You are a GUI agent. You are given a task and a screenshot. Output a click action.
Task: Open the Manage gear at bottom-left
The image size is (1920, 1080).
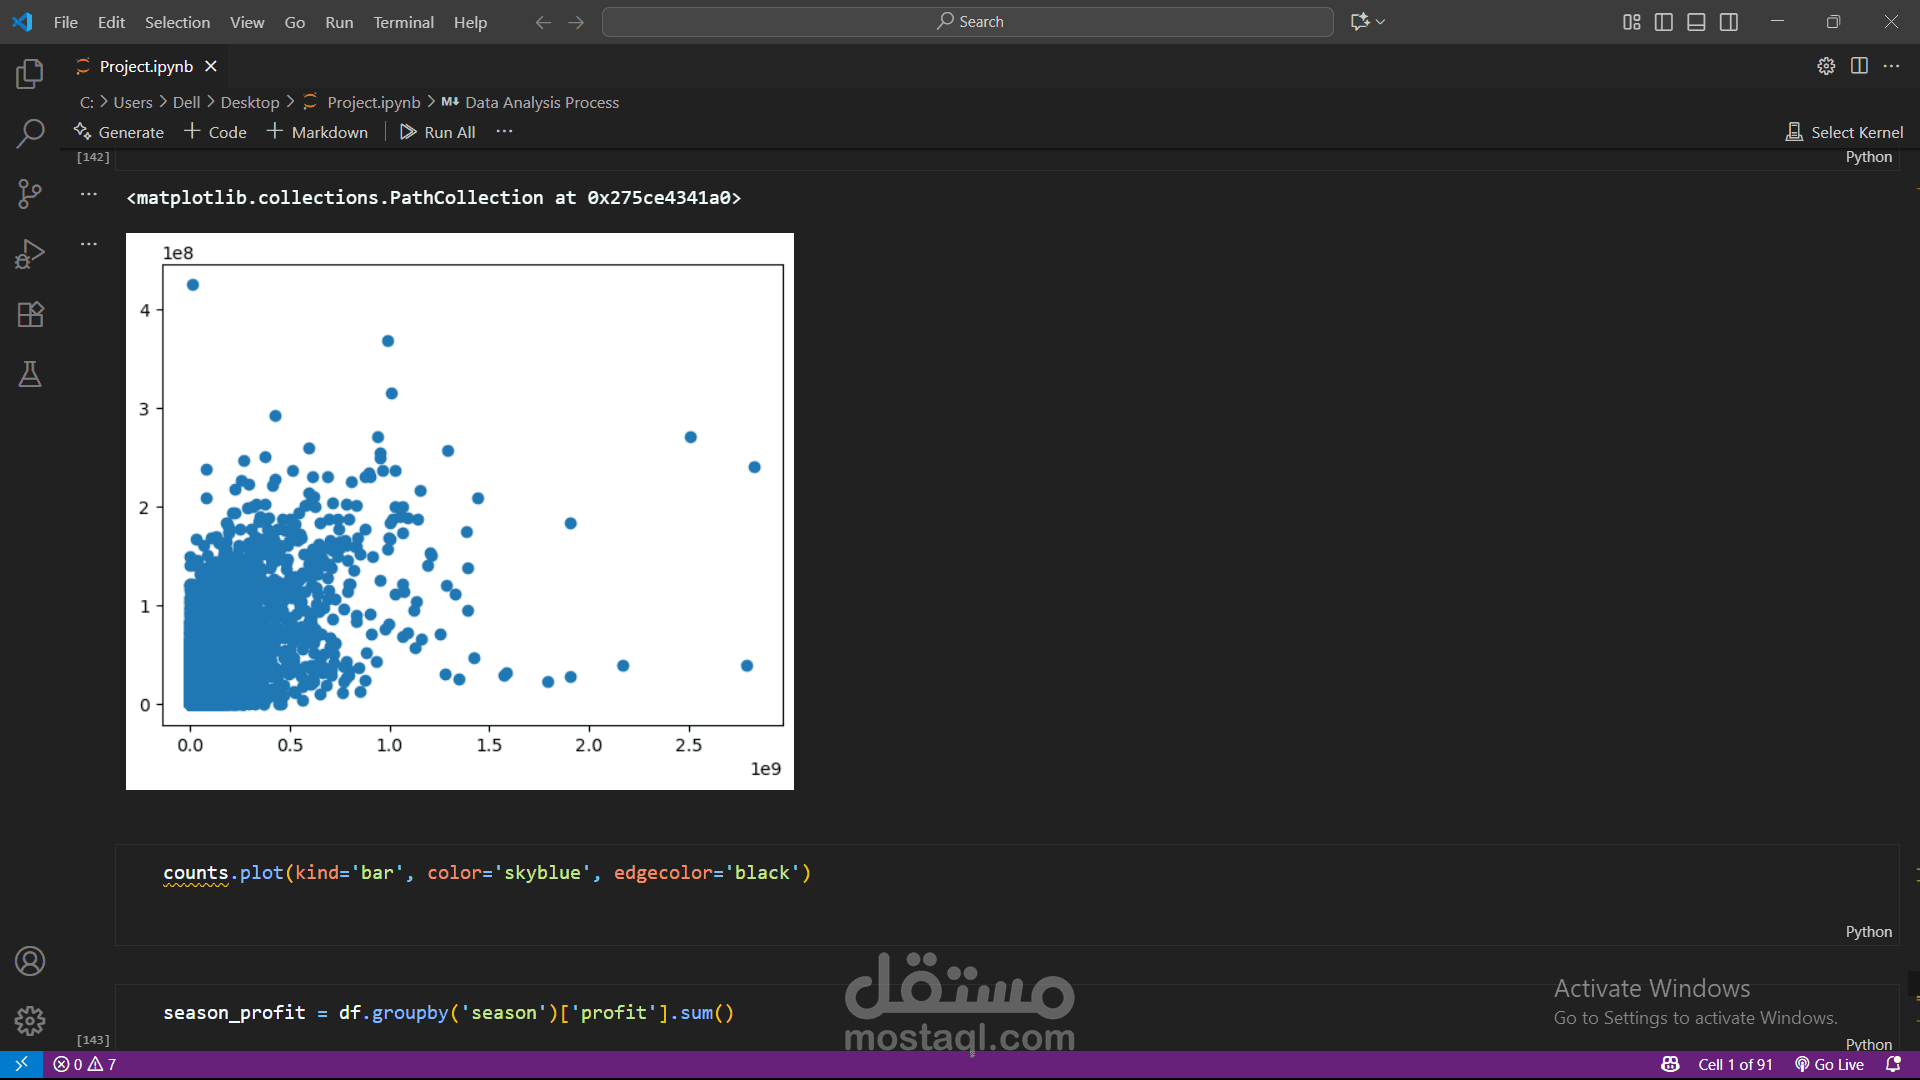[30, 1021]
